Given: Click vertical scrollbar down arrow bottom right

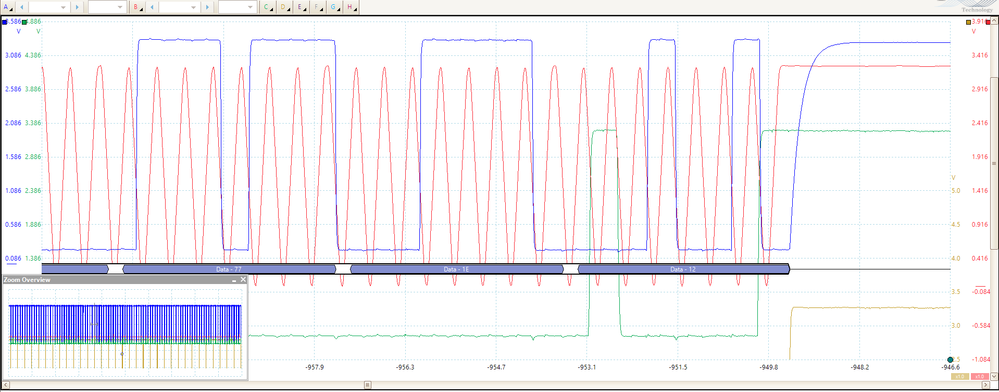Looking at the screenshot, I should coord(995,377).
